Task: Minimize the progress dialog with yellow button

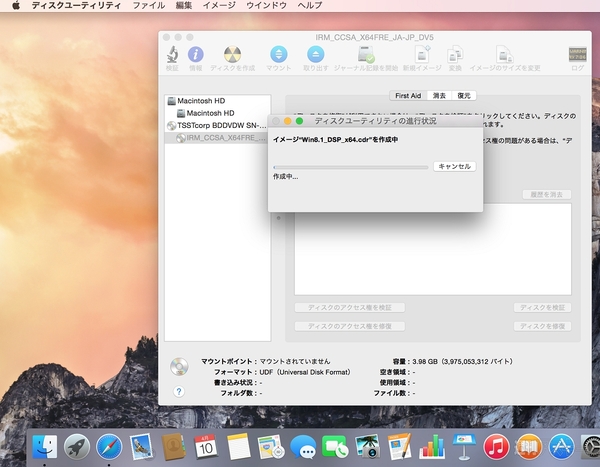Action: tap(287, 121)
